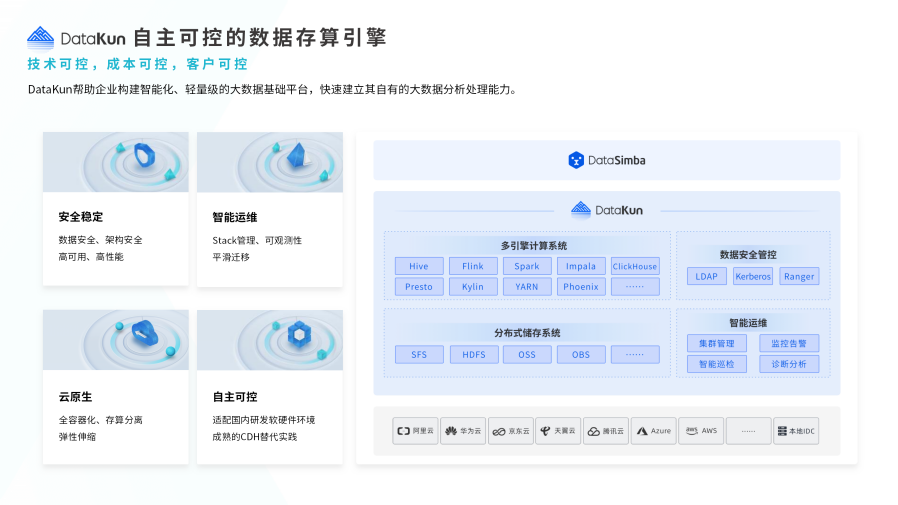Viewport: 898px width, 505px height.
Task: Select the 阿里云 cloud provider tile
Action: [x=415, y=431]
